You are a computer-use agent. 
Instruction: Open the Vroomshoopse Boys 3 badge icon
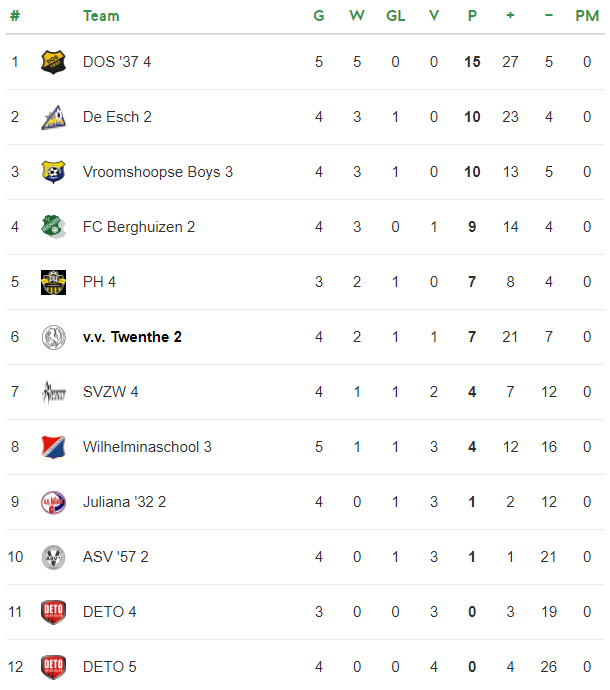(x=53, y=172)
